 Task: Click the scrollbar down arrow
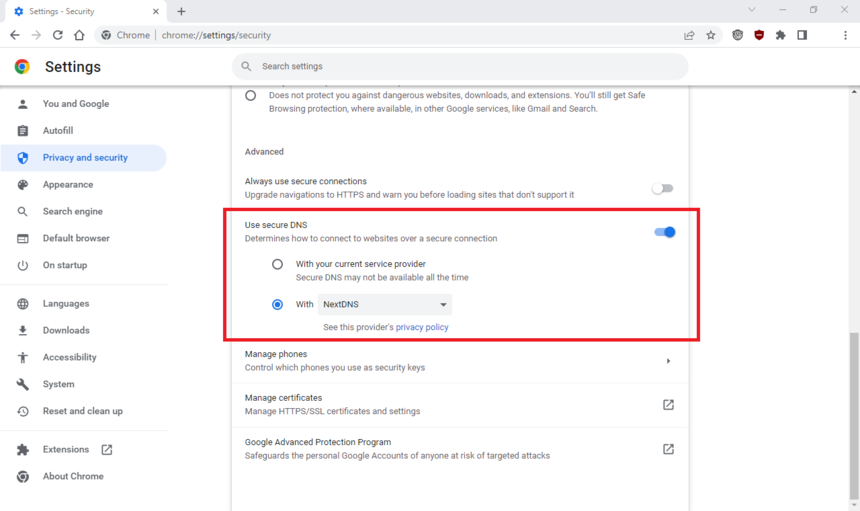[854, 505]
